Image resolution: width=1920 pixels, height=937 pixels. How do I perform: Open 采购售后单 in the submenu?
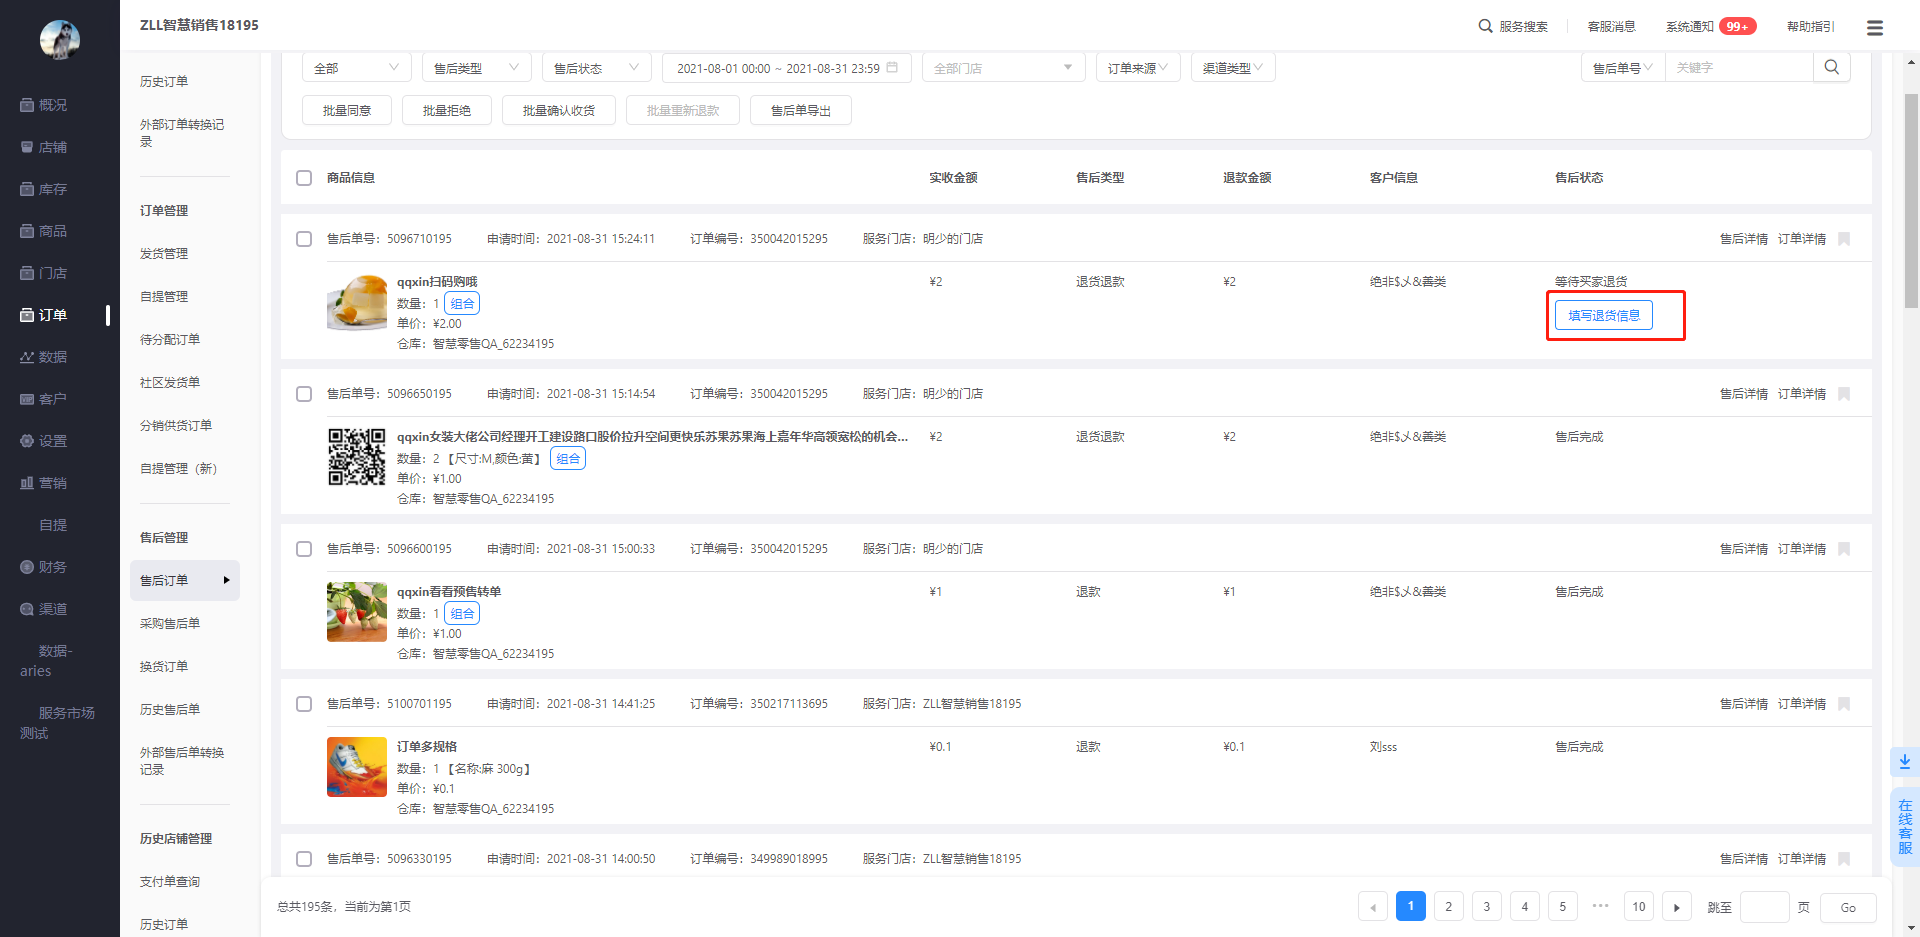point(170,624)
